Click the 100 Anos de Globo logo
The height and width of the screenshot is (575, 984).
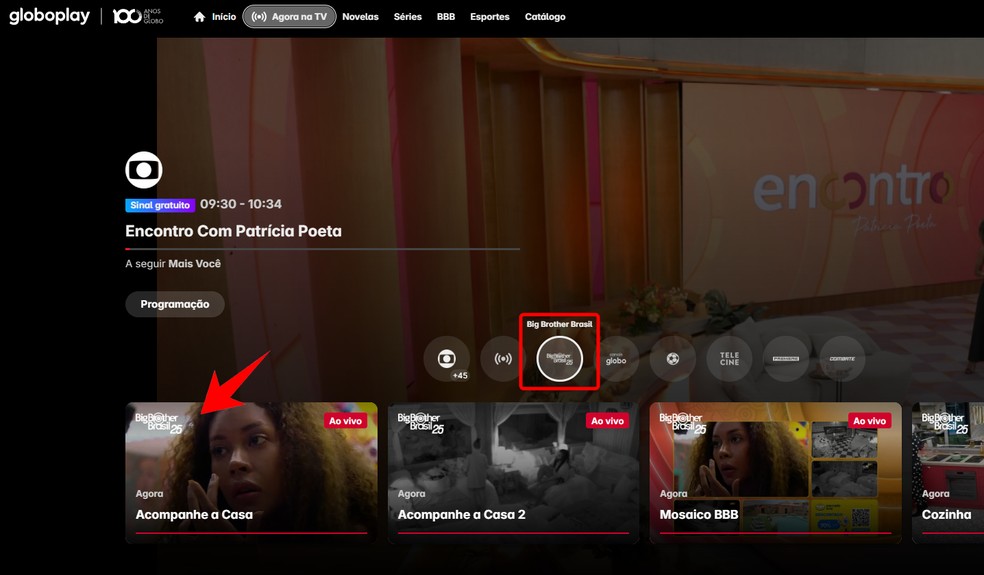tap(137, 16)
